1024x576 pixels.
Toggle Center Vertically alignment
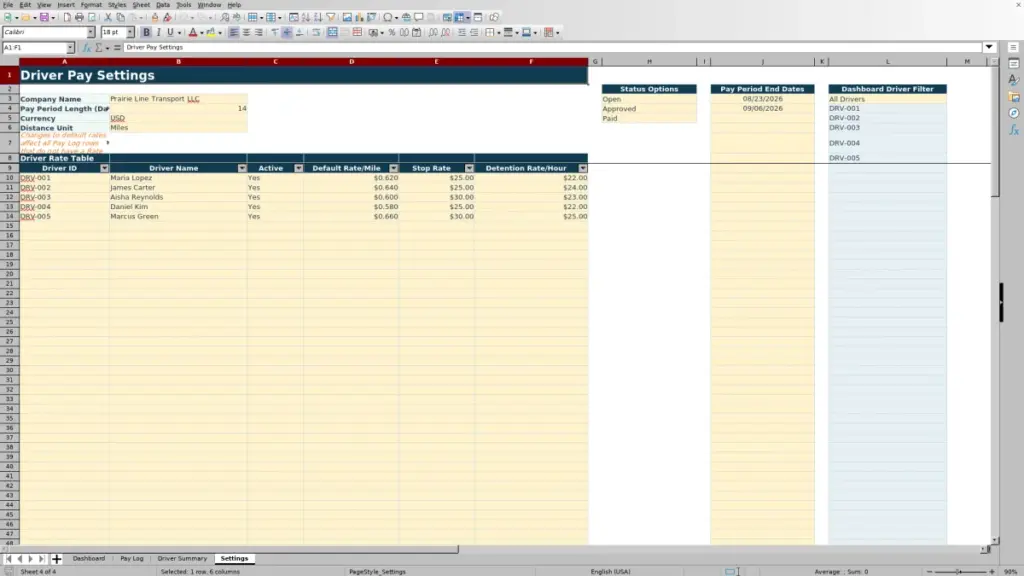pos(287,32)
